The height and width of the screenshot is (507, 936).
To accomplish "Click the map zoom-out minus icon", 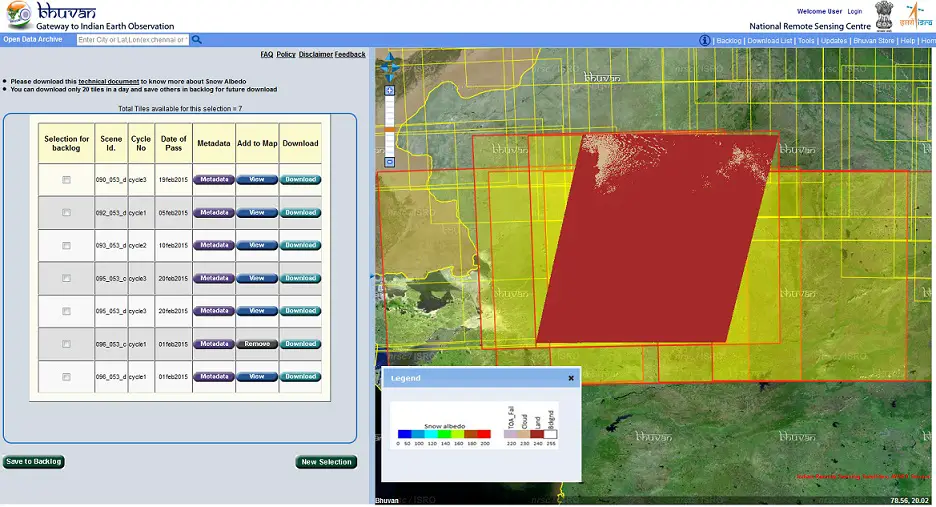I will pyautogui.click(x=389, y=162).
